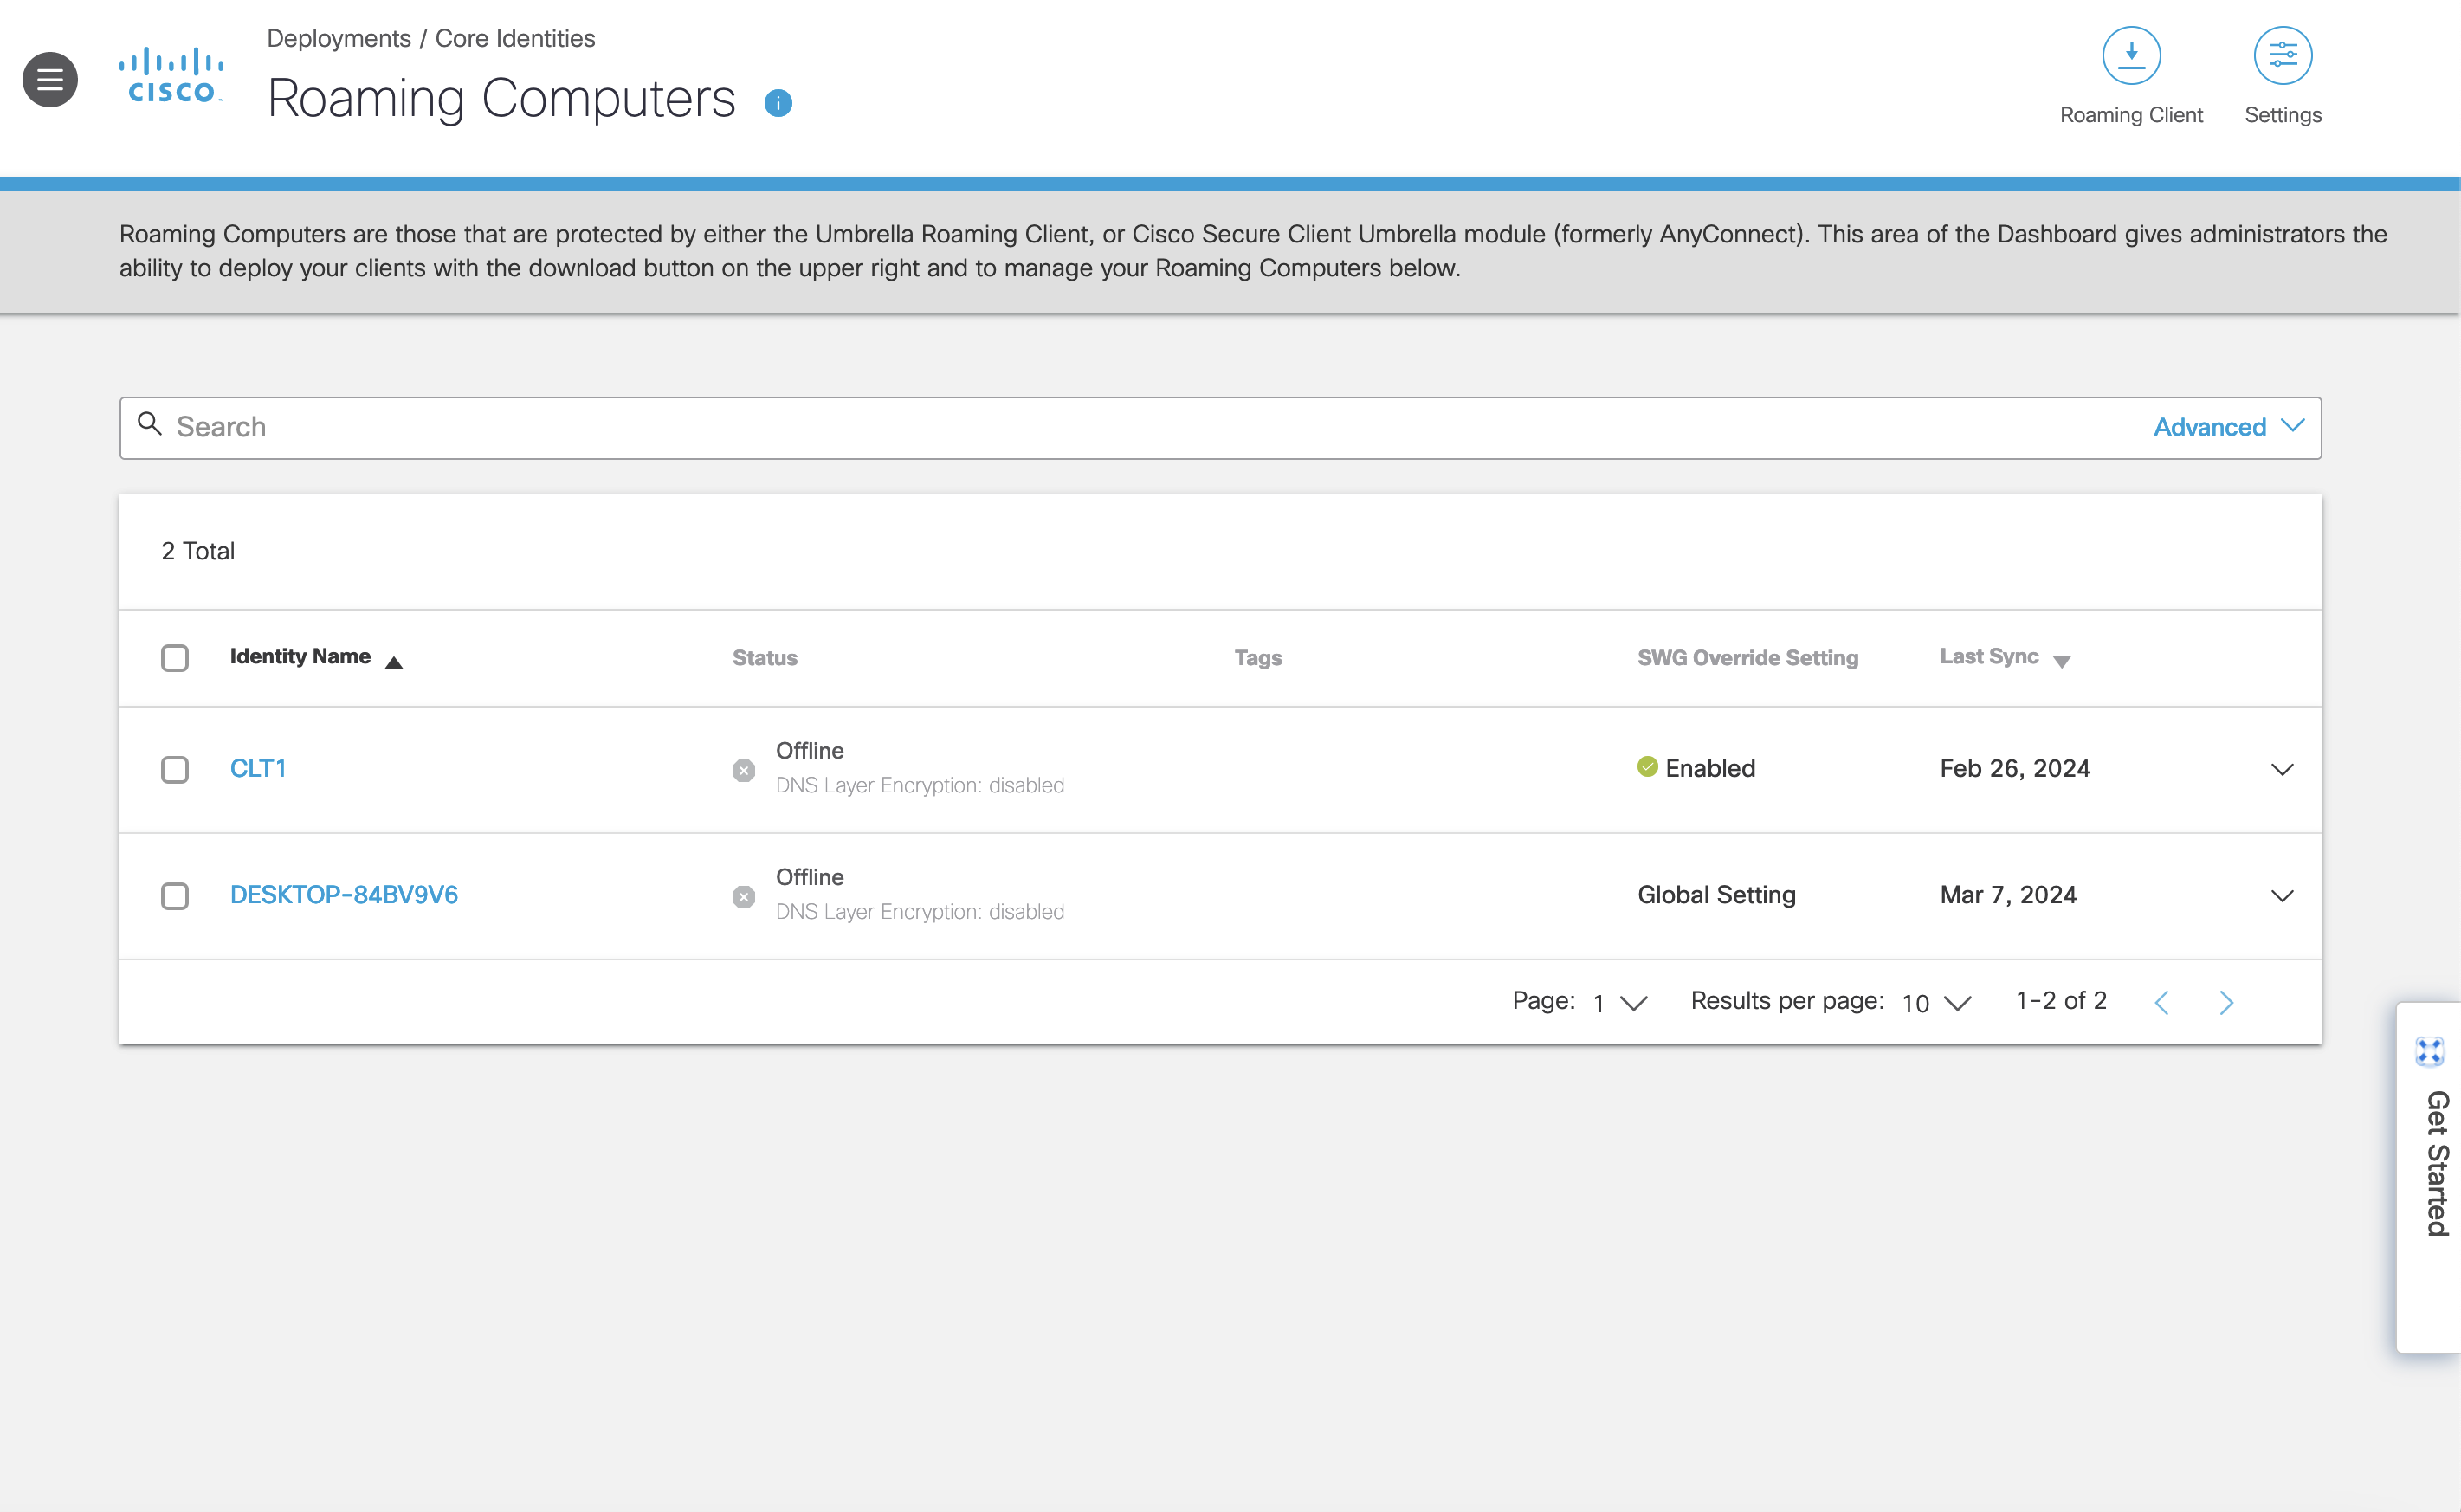
Task: Click the info icon beside Roaming Computers
Action: 778,101
